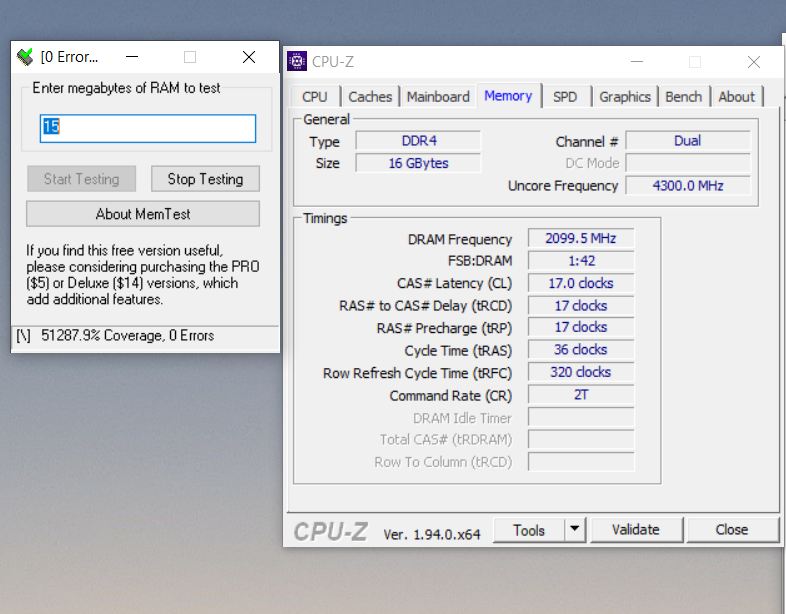
Task: Click the empty Row To Column (tRCD) field
Action: pos(581,462)
